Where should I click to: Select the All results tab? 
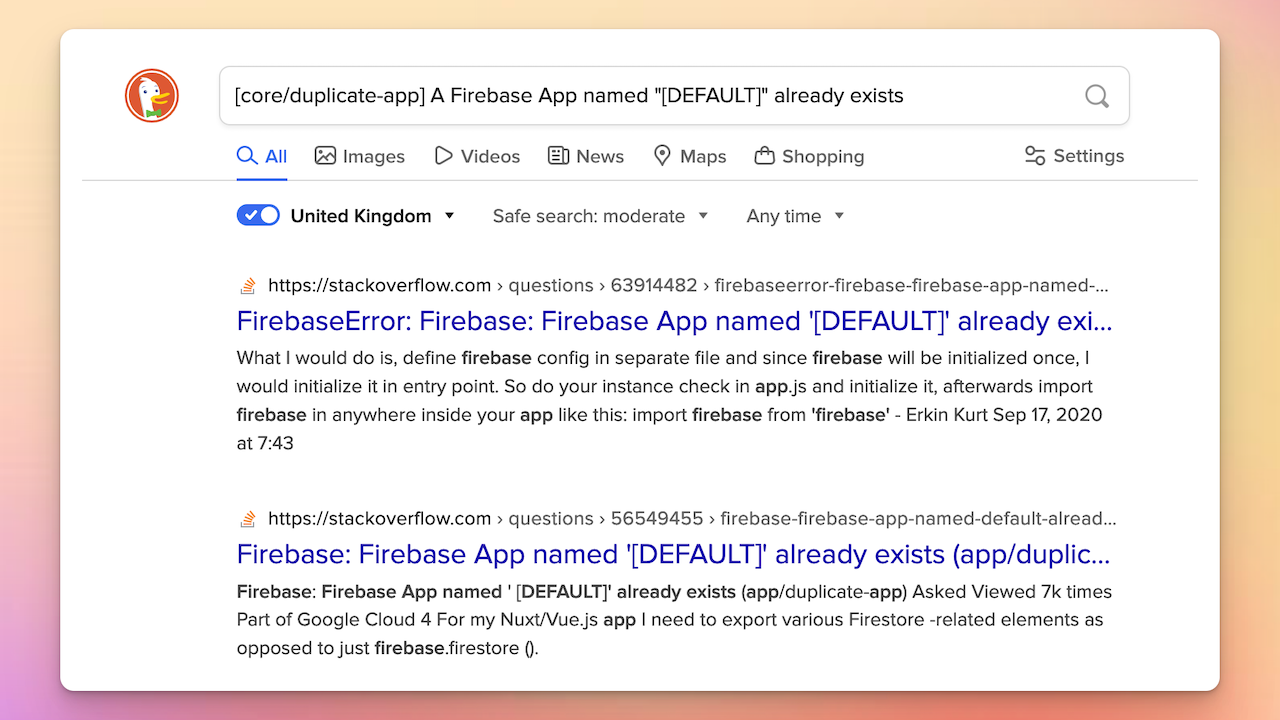[x=262, y=156]
